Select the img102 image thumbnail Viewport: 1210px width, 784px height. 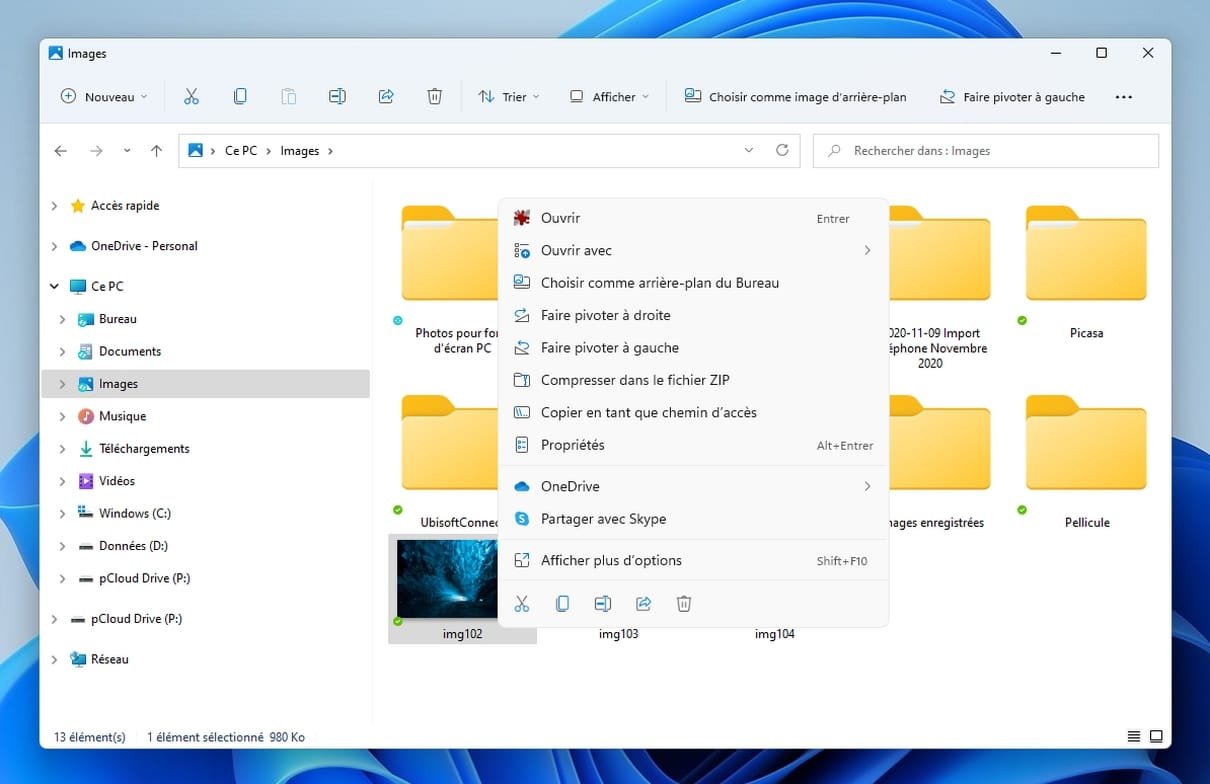tap(447, 579)
